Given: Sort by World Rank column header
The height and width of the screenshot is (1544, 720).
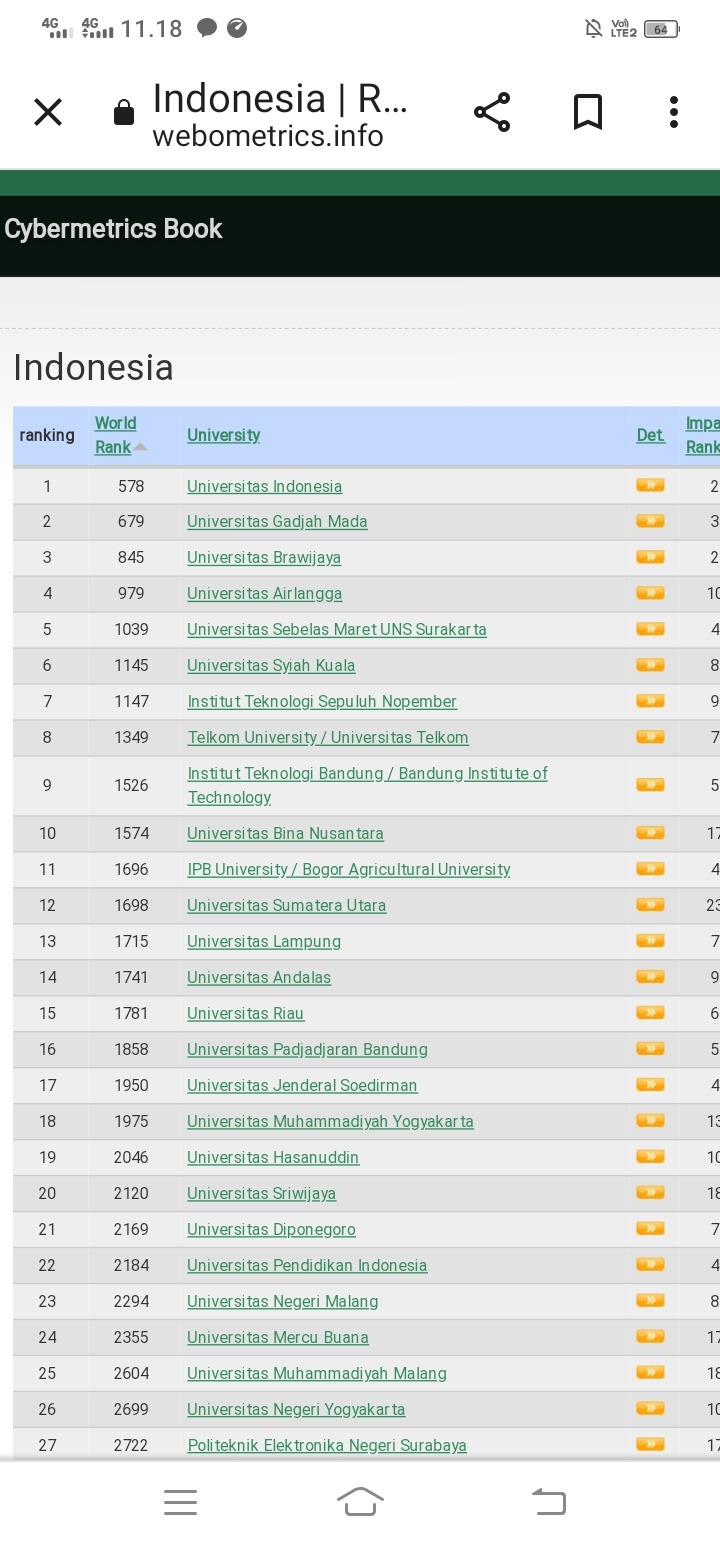Looking at the screenshot, I should click(x=120, y=435).
